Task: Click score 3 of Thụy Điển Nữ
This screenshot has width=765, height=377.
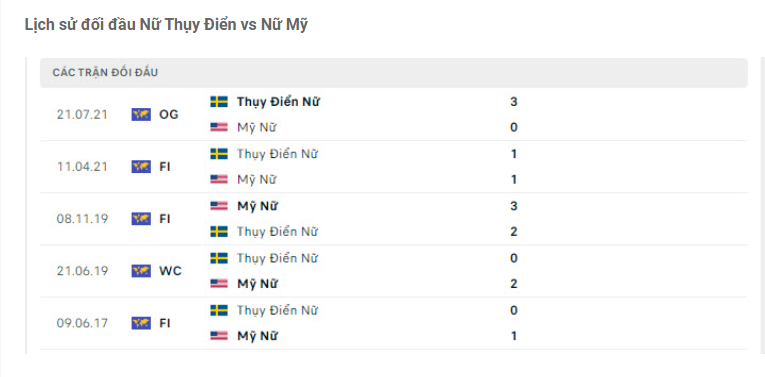Action: 514,102
